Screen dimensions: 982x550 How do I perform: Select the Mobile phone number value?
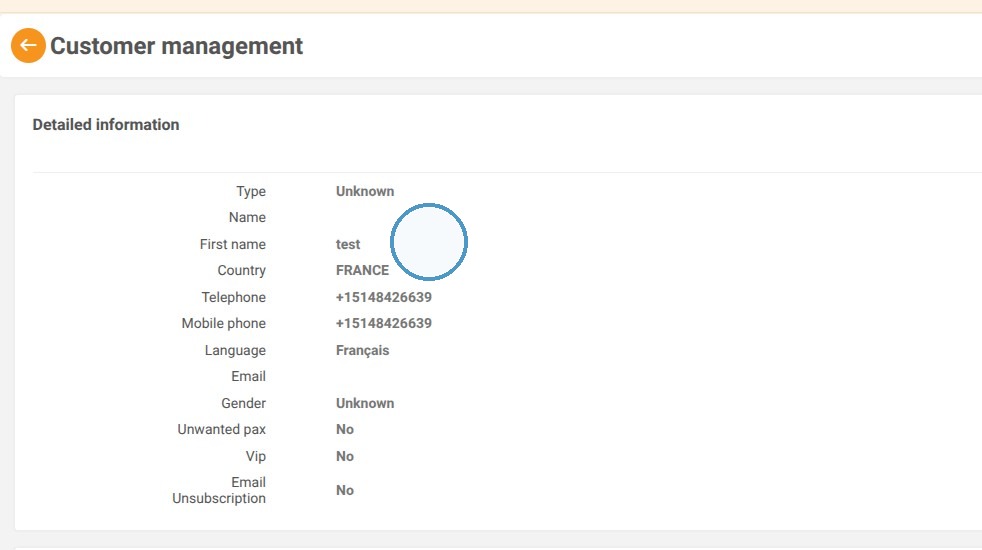pos(384,323)
